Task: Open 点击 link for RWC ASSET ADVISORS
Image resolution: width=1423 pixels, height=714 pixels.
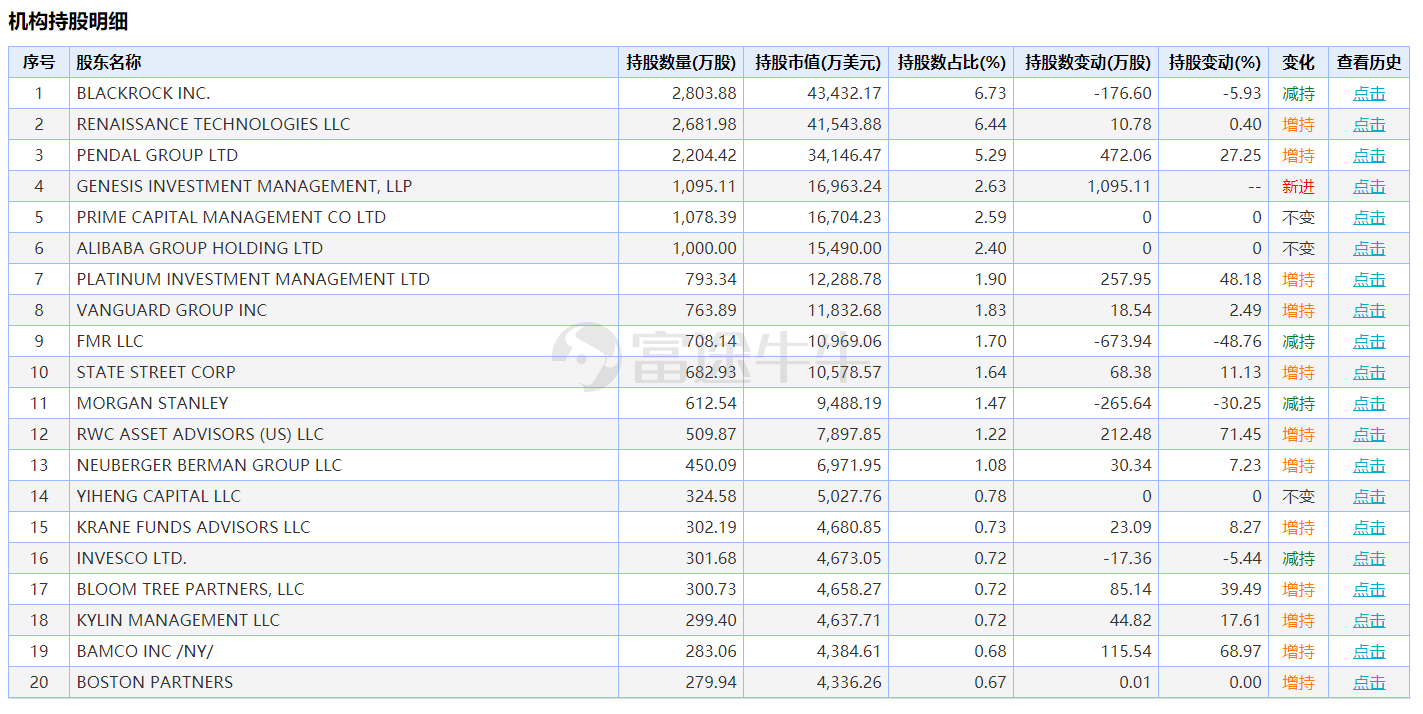Action: coord(1369,435)
